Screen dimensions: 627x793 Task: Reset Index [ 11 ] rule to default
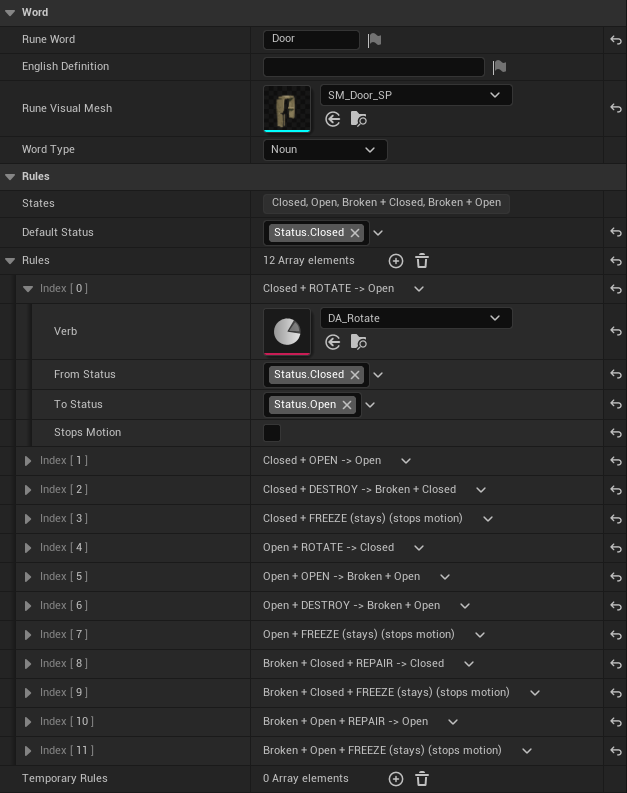point(615,751)
